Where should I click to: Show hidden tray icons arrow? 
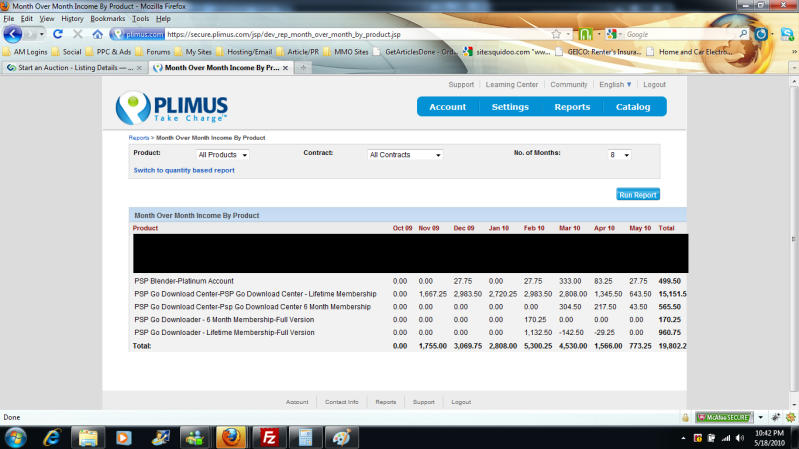pos(683,438)
